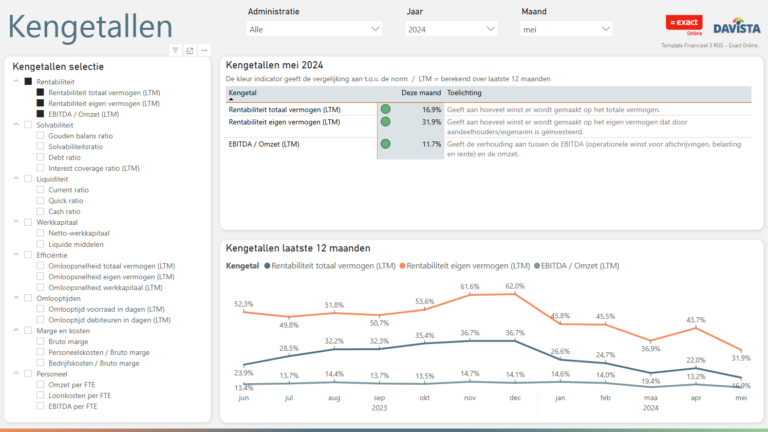
Task: Collapse the Efficiëntie group
Action: coord(16,254)
